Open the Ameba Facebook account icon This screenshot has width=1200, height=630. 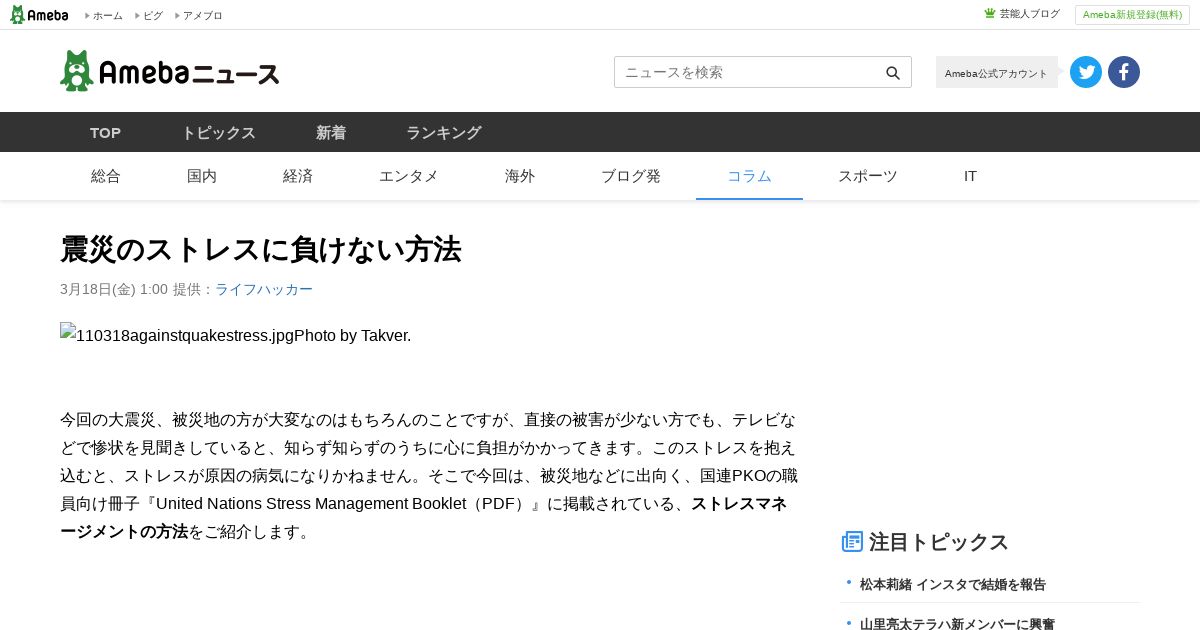pyautogui.click(x=1124, y=72)
